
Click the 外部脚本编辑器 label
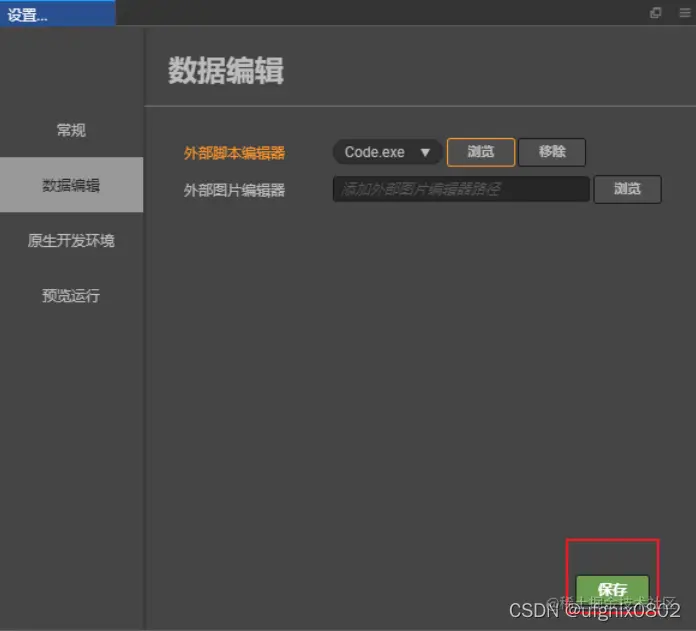[234, 153]
